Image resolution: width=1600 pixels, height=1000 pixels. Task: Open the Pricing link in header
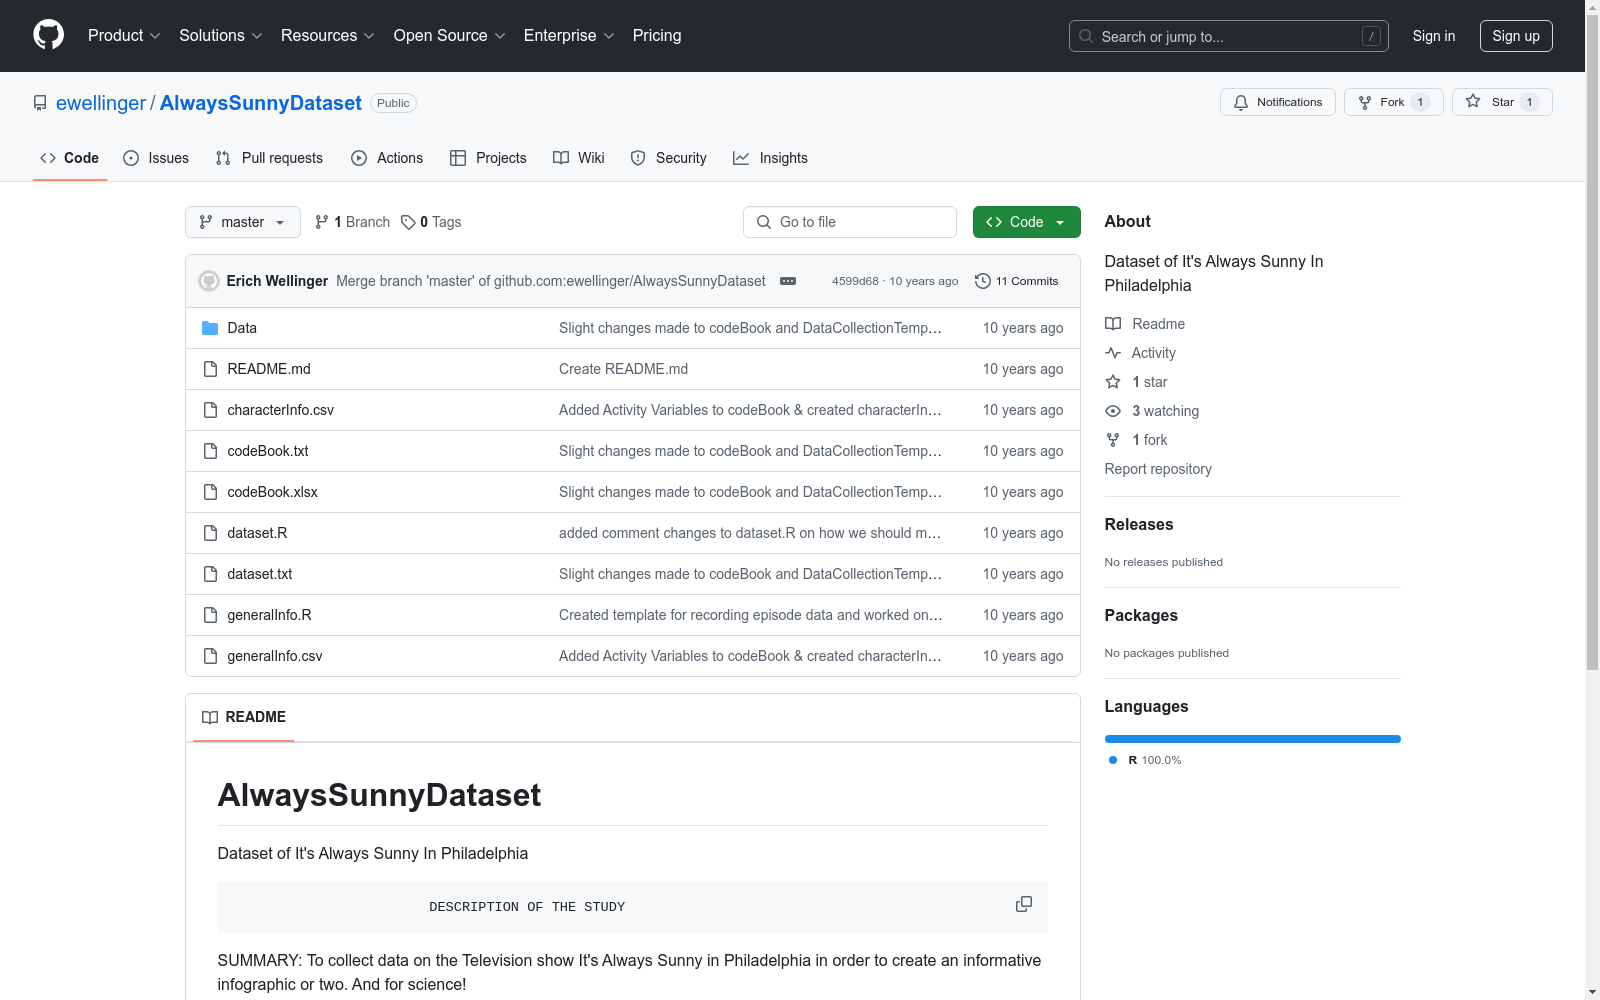coord(657,36)
